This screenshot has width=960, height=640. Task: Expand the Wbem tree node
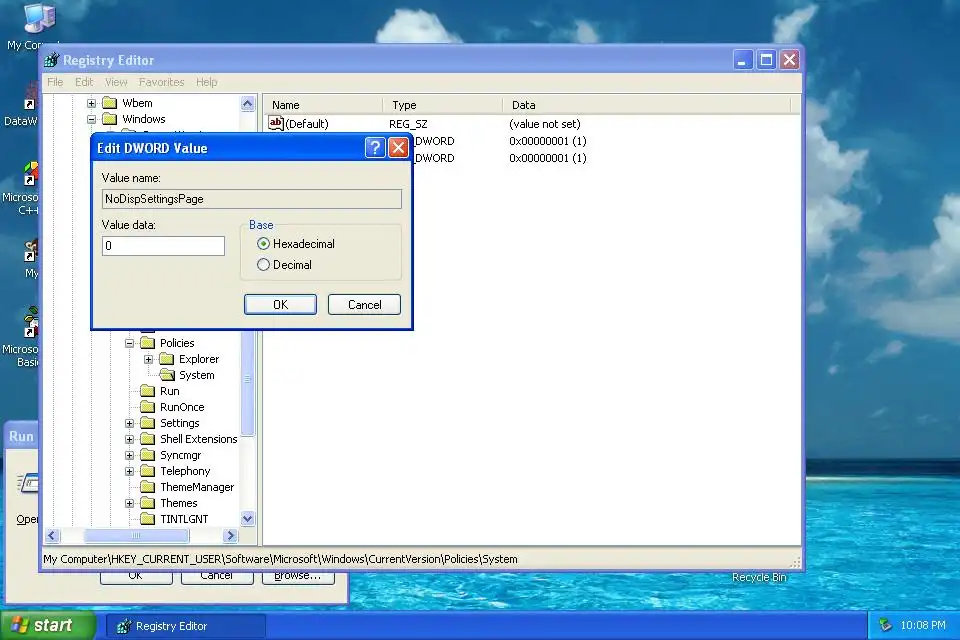pyautogui.click(x=91, y=104)
